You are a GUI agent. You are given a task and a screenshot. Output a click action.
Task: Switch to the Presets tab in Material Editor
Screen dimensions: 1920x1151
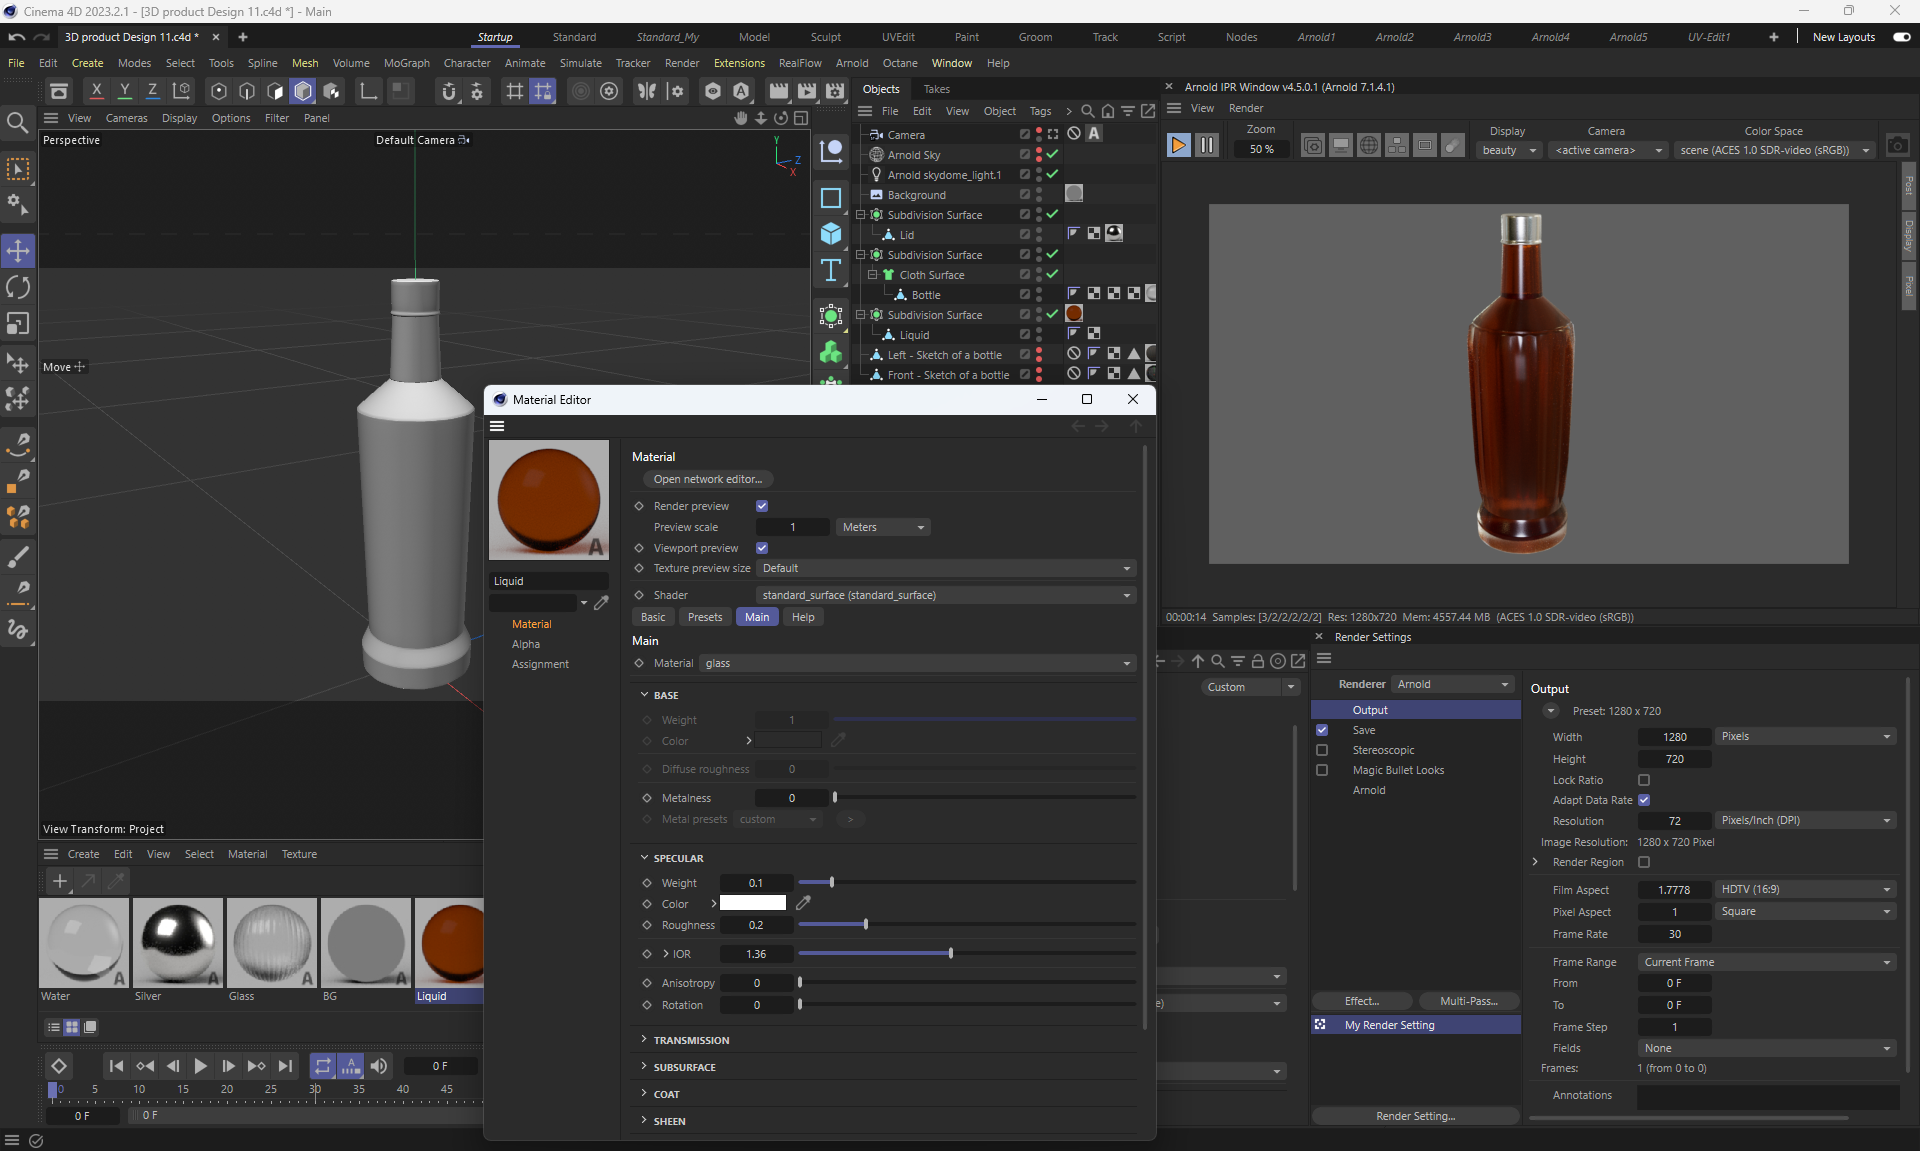tap(704, 617)
